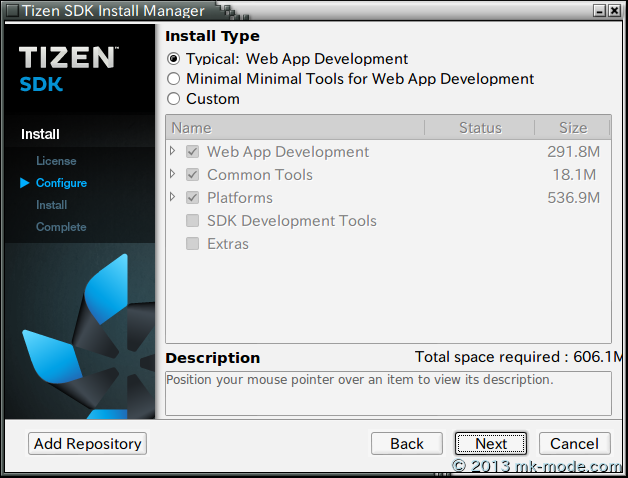The height and width of the screenshot is (478, 628).
Task: Click the License step in sidebar
Action: [x=56, y=161]
